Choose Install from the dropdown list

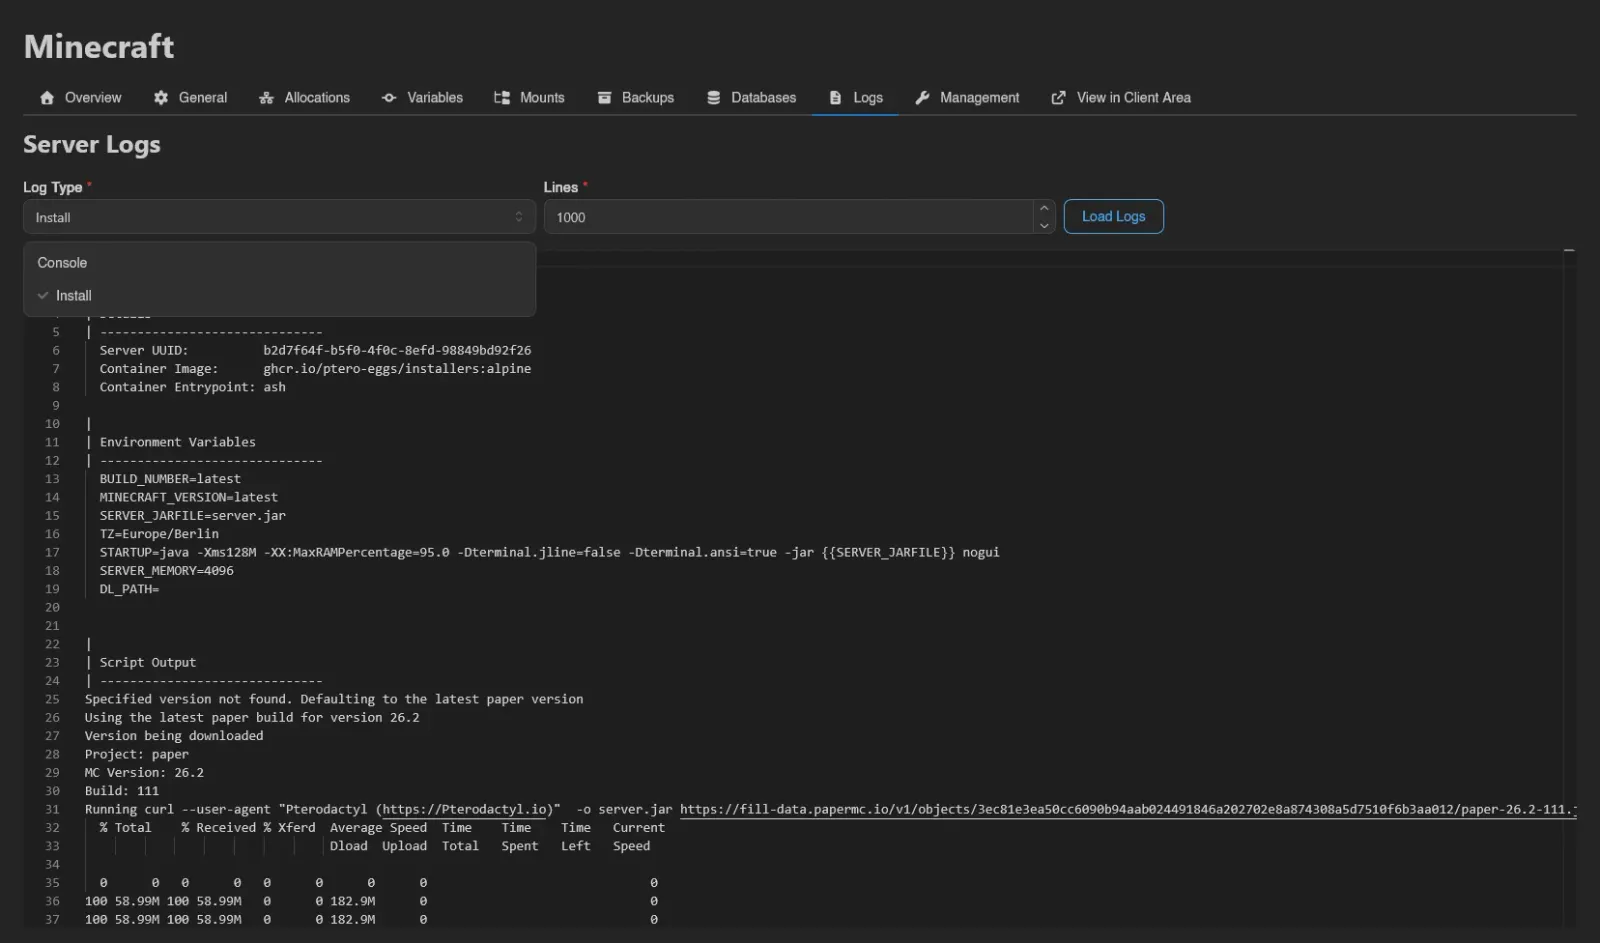[279, 296]
